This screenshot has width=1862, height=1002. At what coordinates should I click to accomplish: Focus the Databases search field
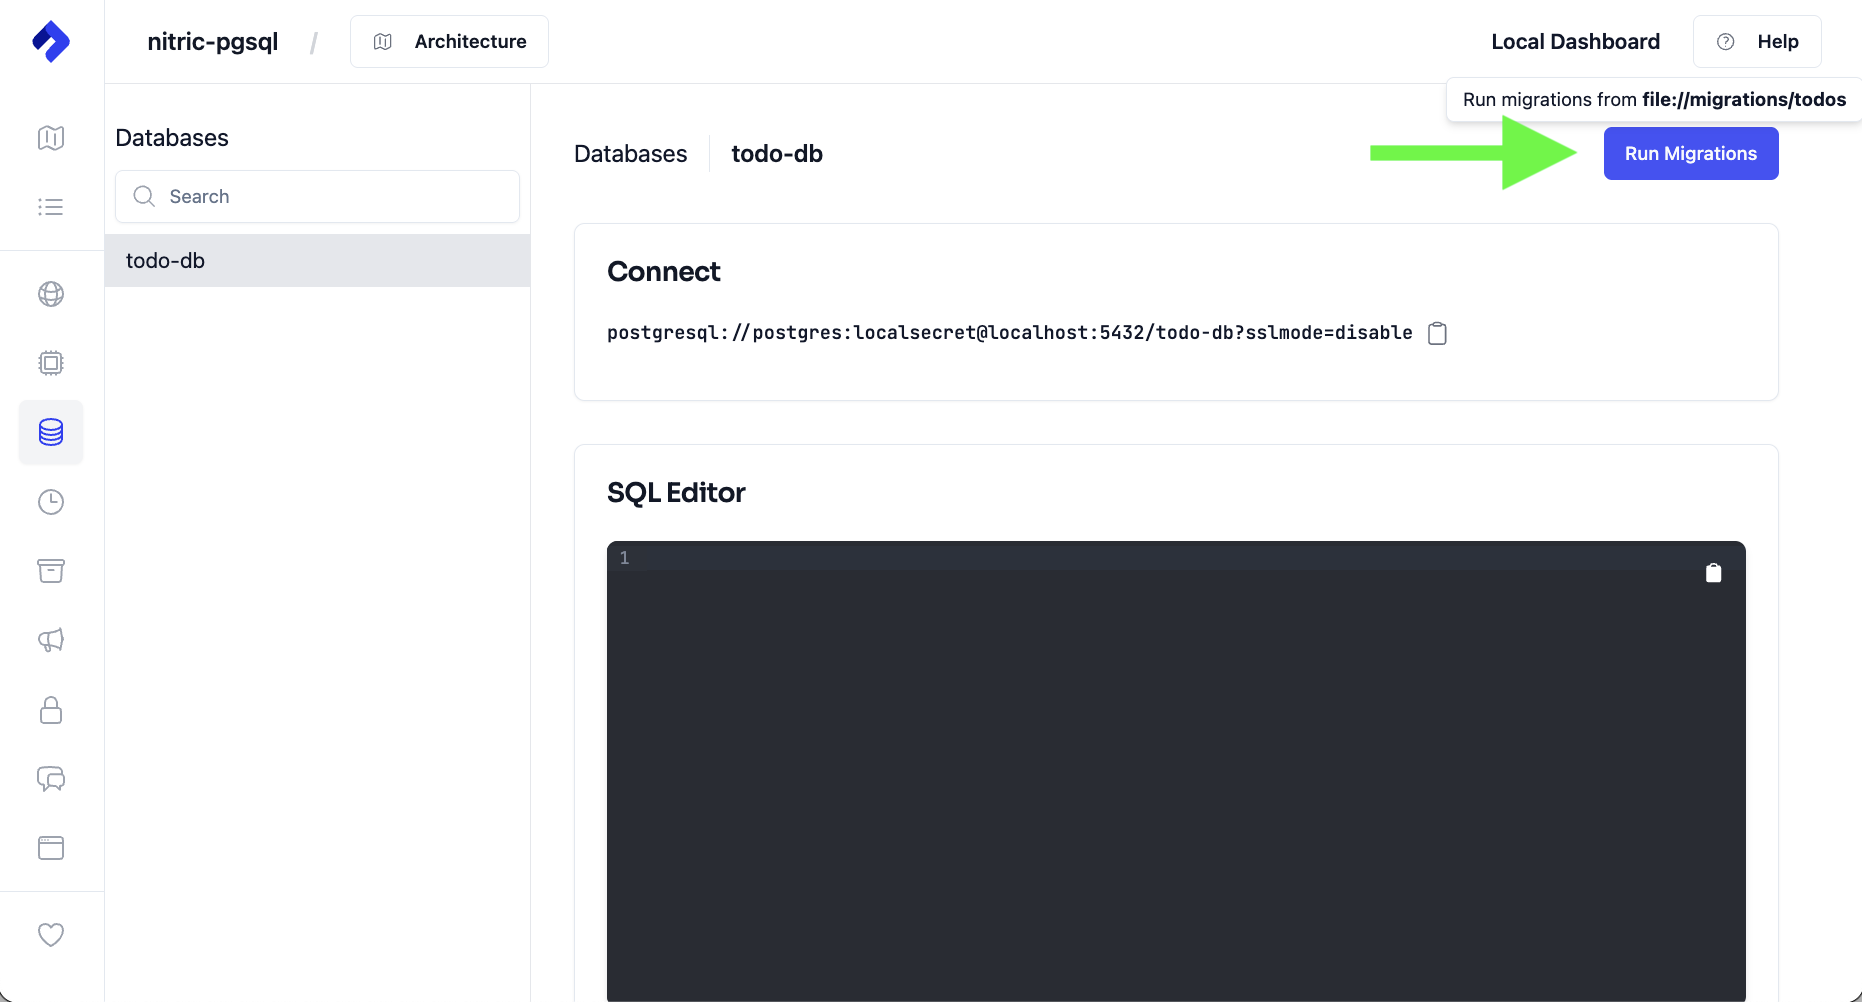point(317,196)
